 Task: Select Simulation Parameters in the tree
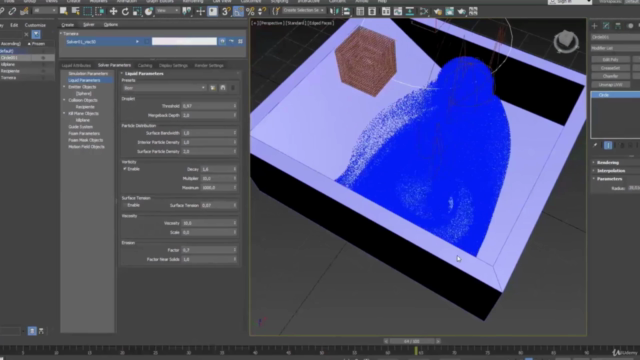[x=88, y=73]
